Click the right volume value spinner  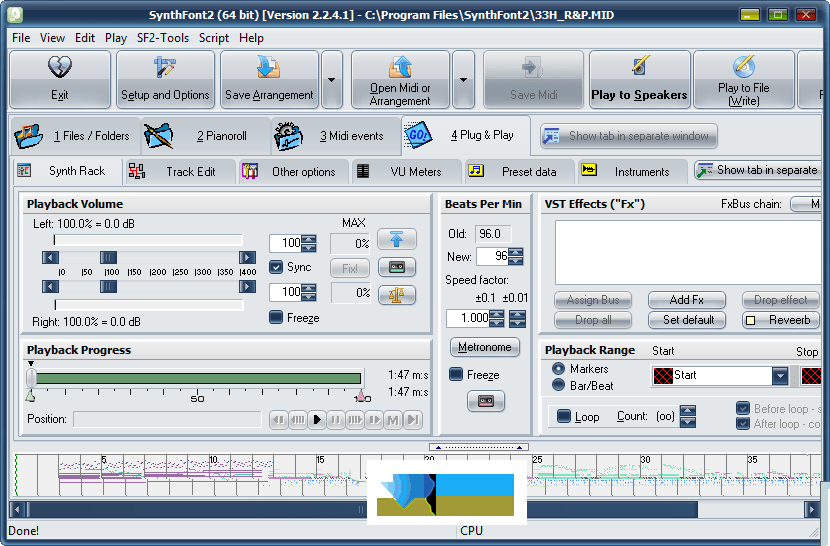click(x=309, y=292)
